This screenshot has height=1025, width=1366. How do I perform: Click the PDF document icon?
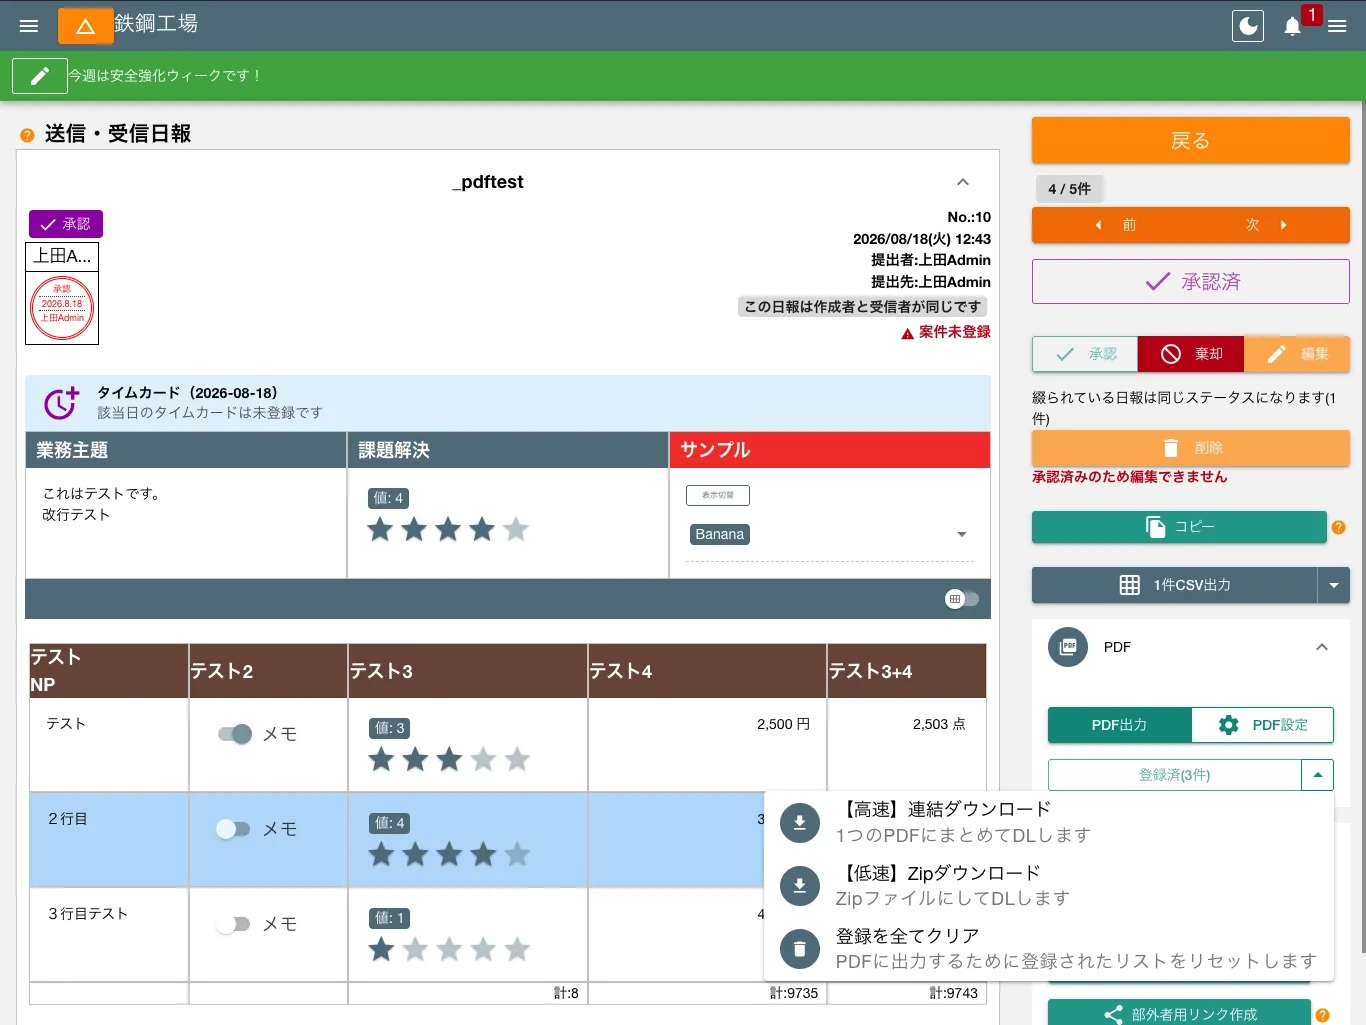point(1068,647)
